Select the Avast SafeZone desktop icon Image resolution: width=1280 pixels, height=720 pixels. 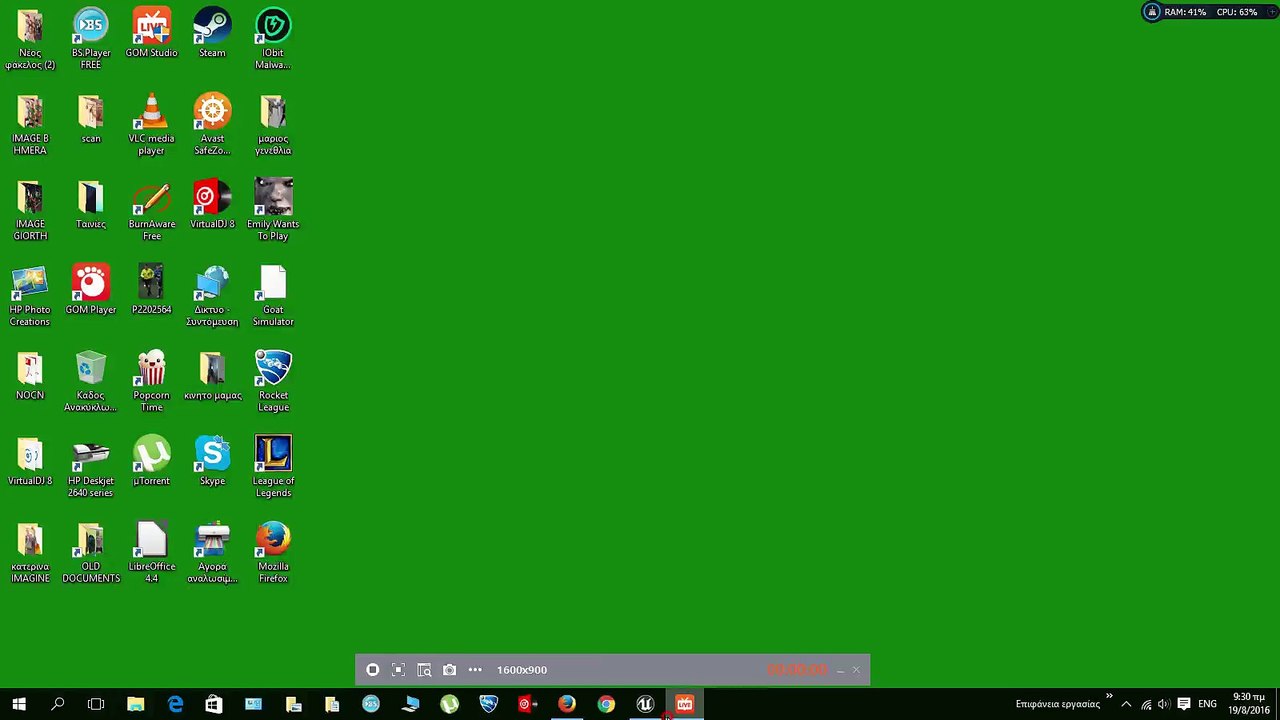212,125
